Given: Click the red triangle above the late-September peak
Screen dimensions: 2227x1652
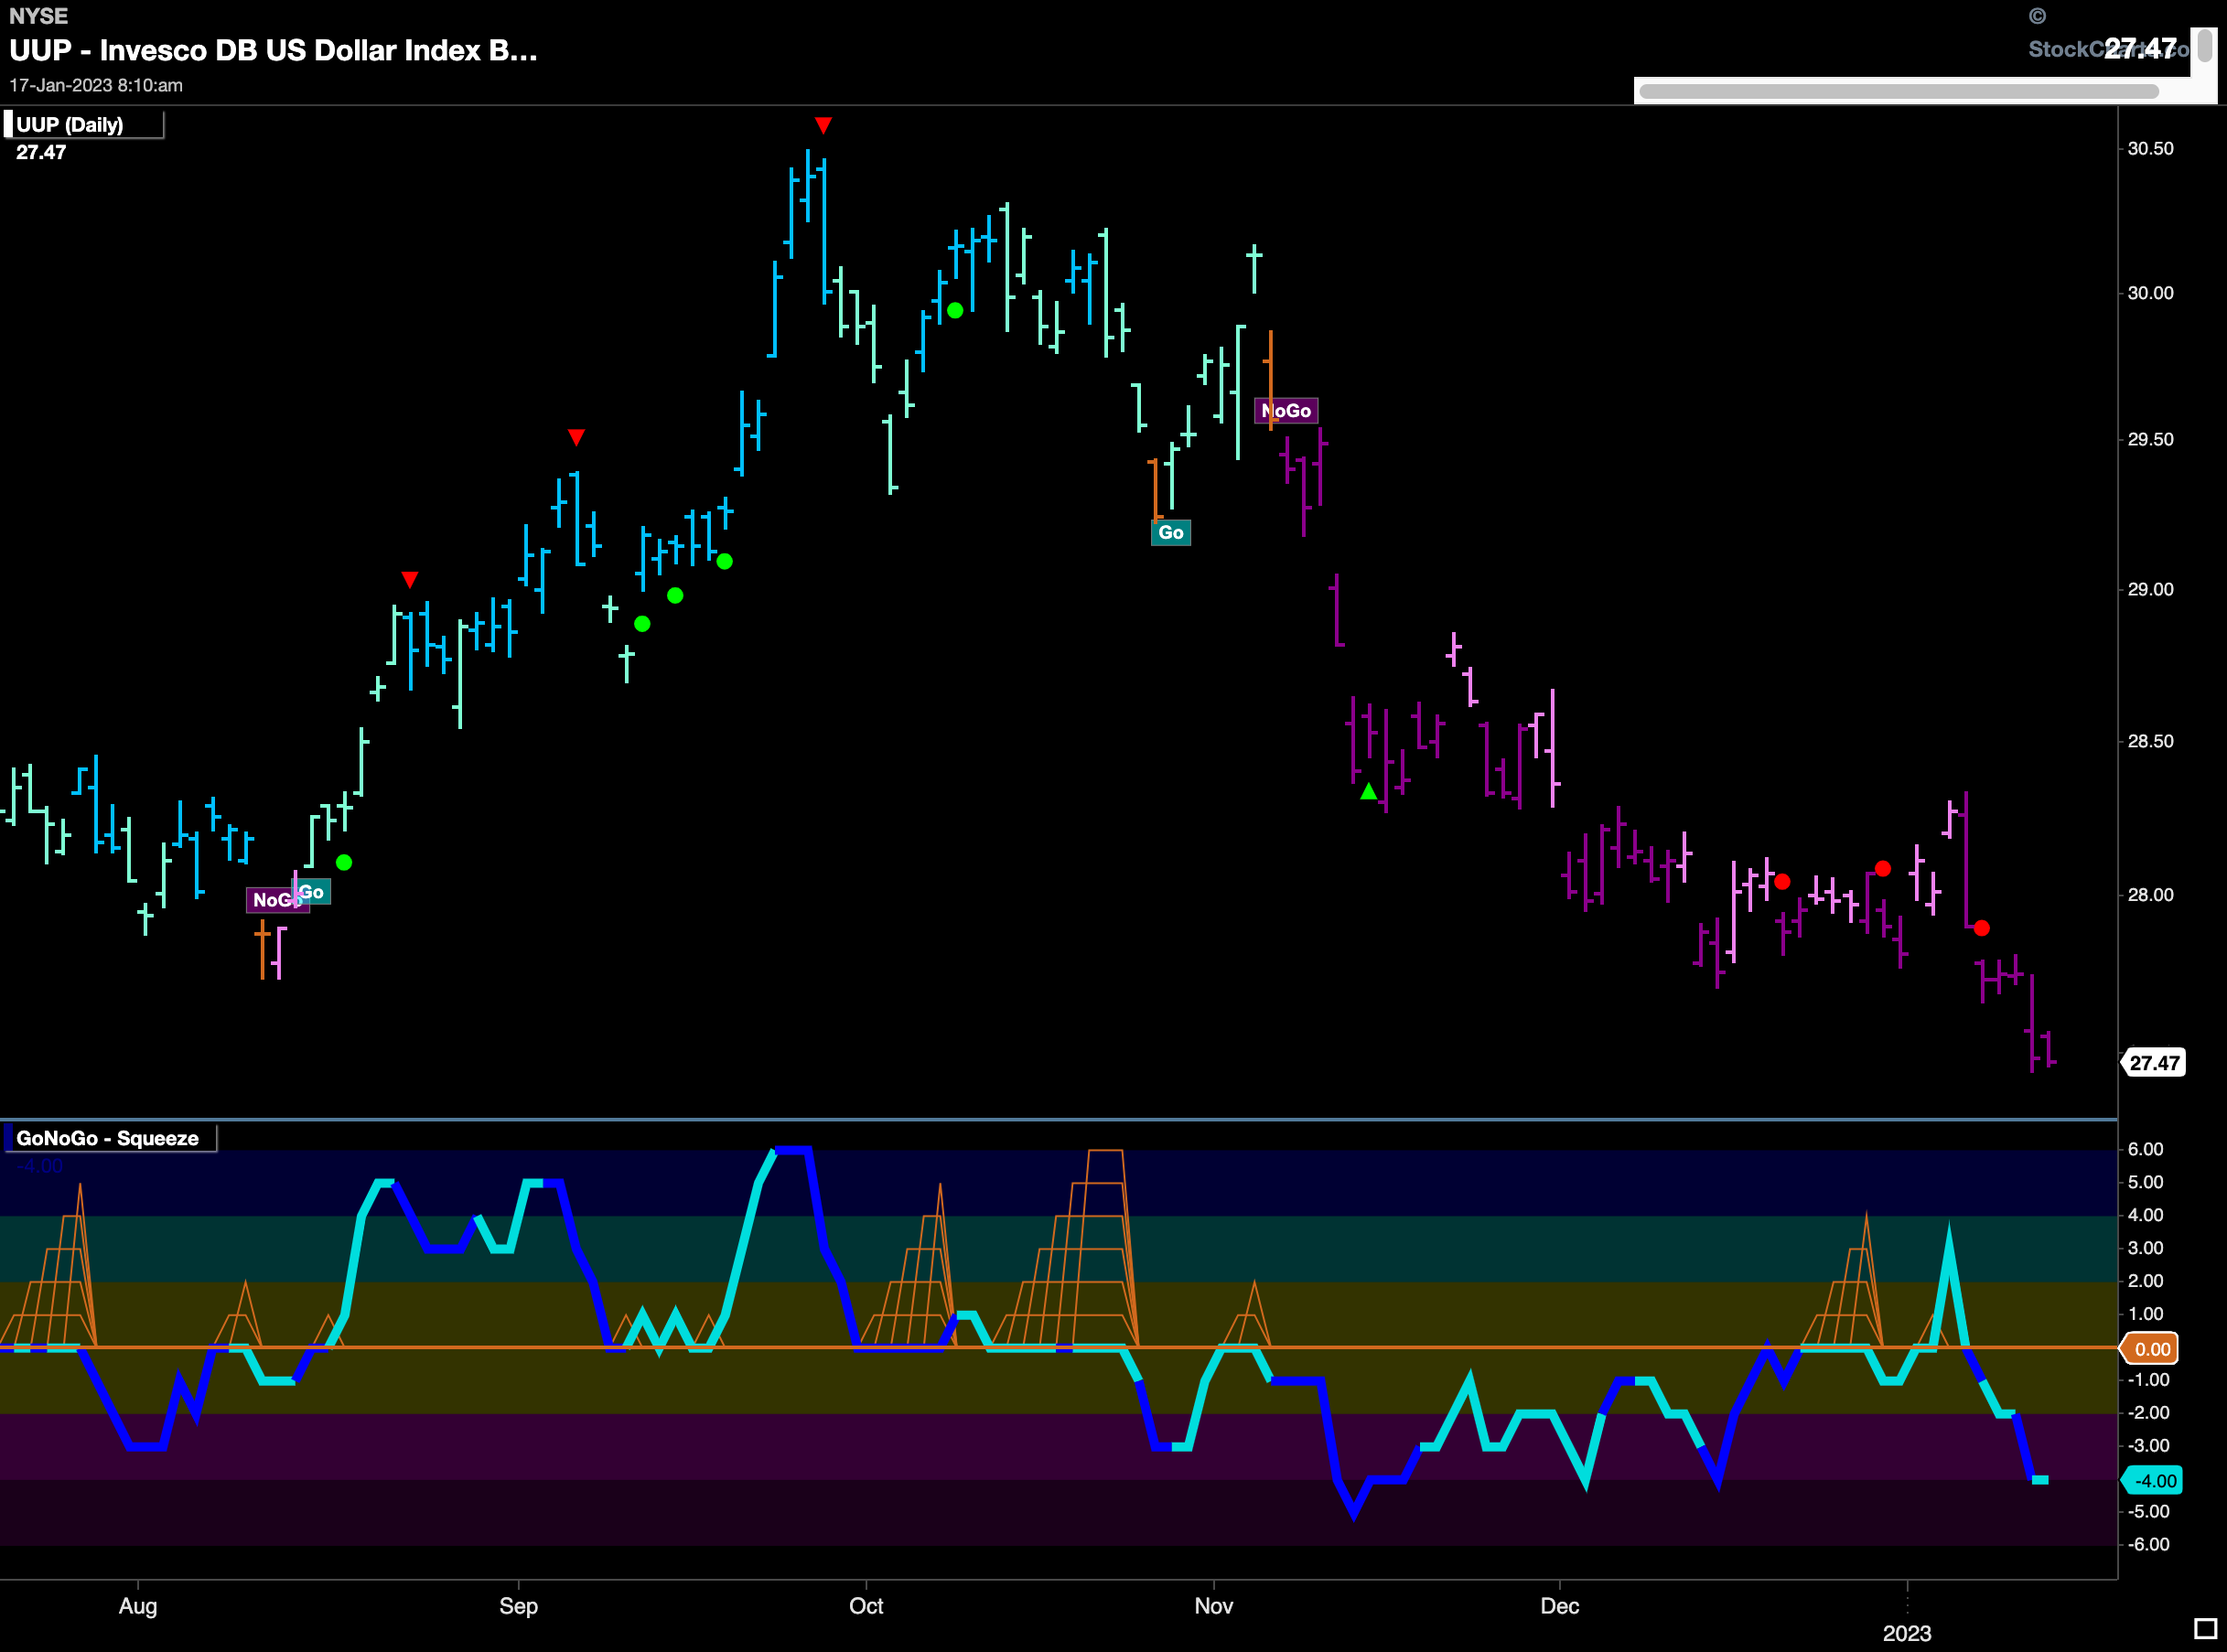Looking at the screenshot, I should [x=823, y=125].
